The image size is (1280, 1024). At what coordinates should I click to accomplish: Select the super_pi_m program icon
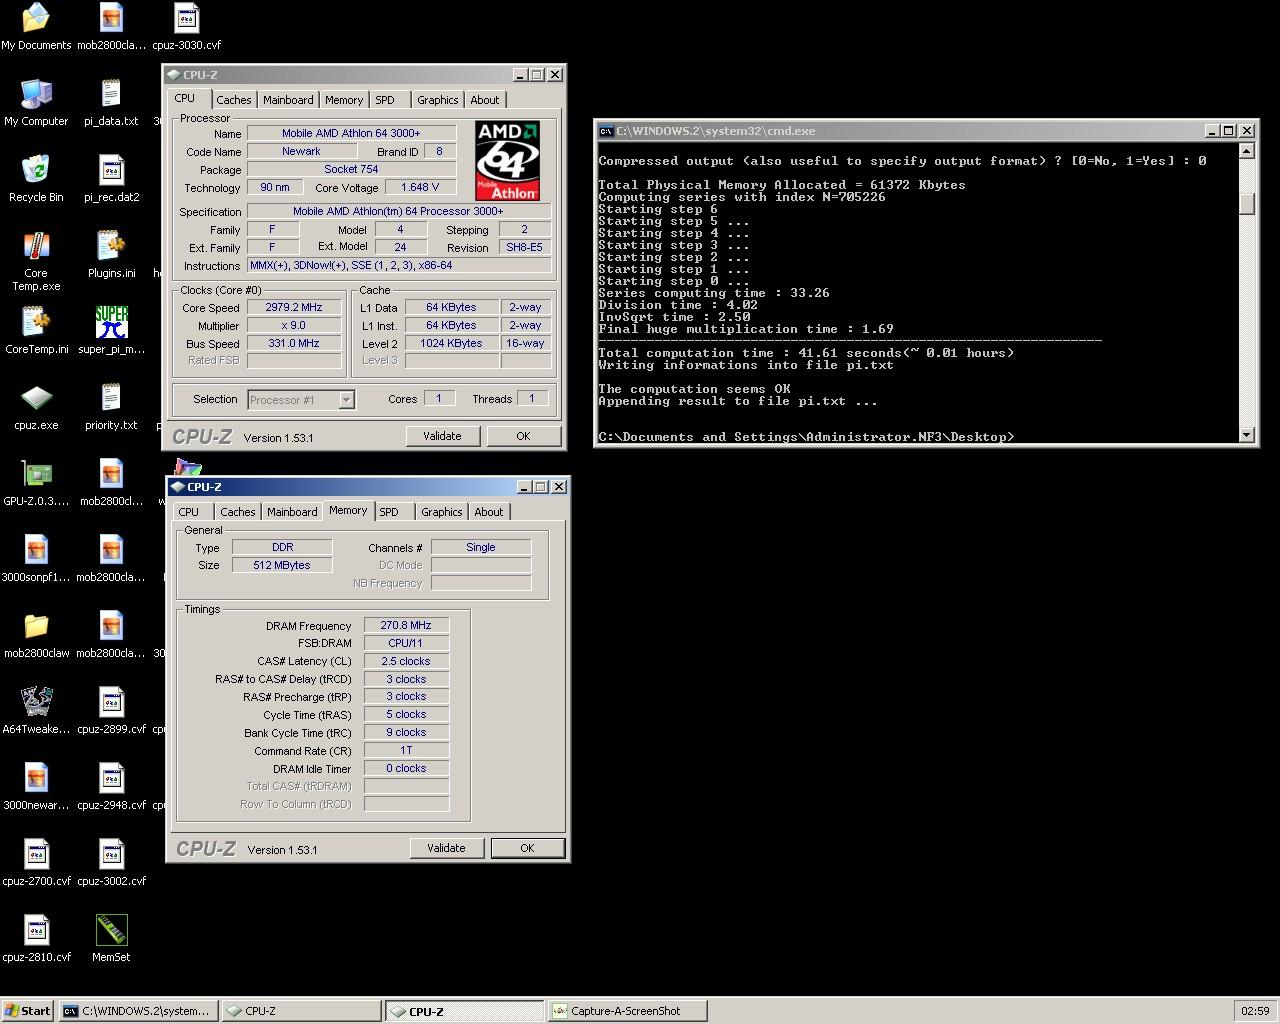point(111,330)
